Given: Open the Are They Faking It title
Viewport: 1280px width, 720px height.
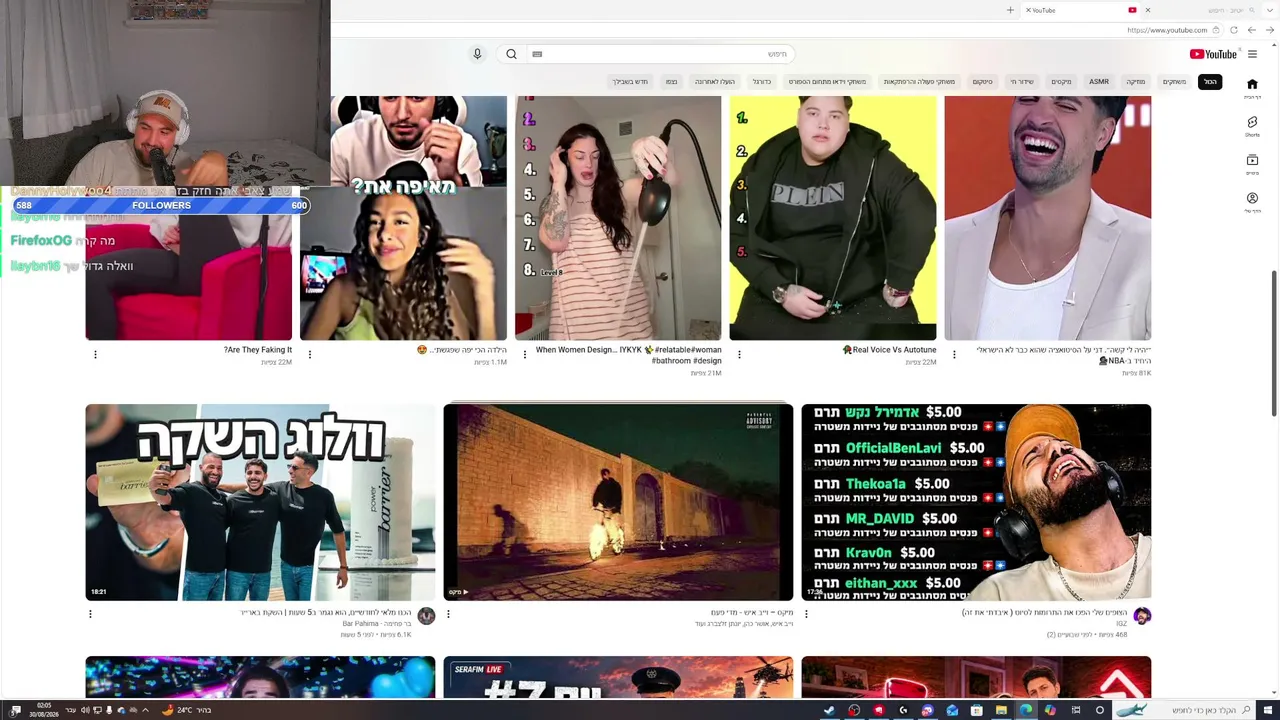Looking at the screenshot, I should [258, 350].
